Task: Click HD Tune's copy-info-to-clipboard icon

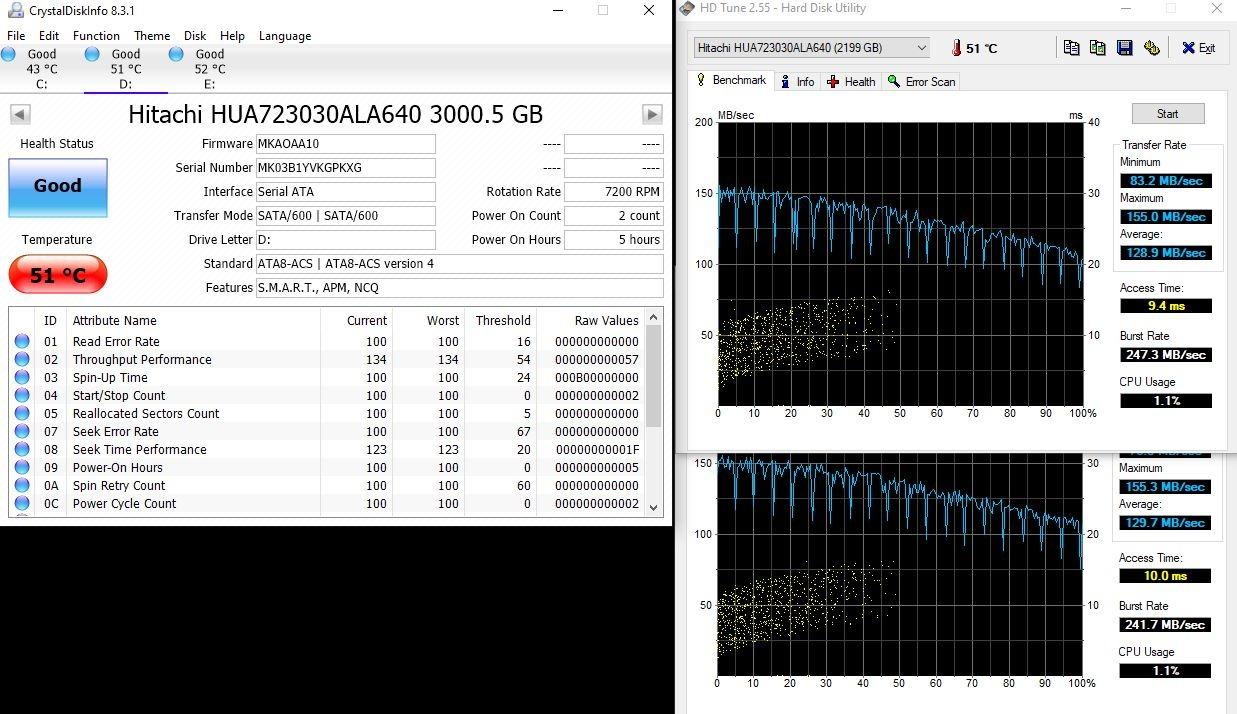Action: point(1071,48)
